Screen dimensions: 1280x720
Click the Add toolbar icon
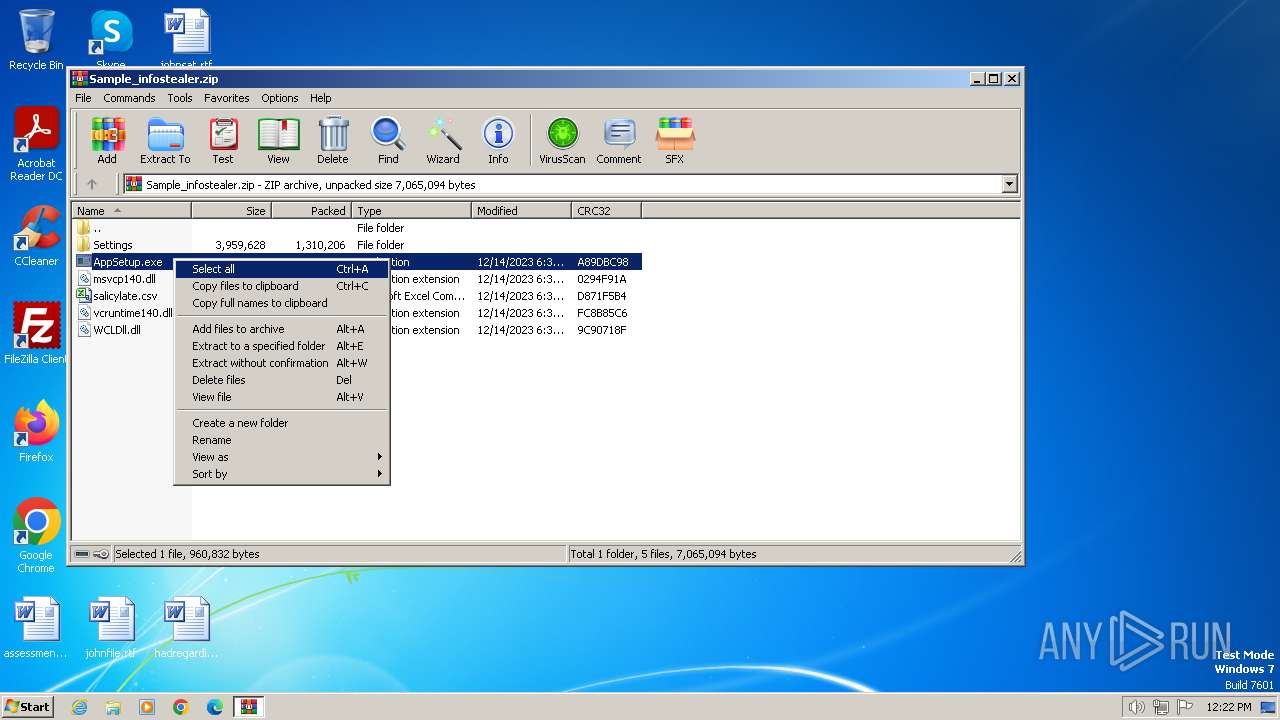point(107,140)
